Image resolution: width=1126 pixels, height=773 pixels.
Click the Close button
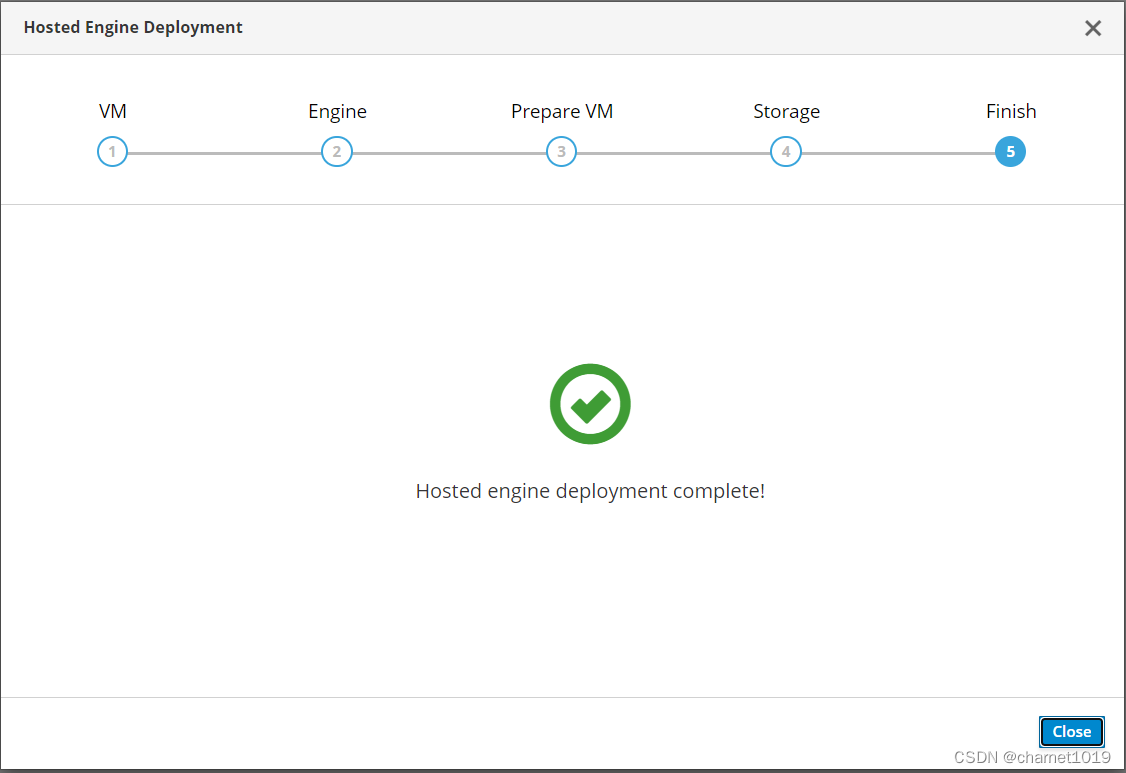pyautogui.click(x=1071, y=731)
